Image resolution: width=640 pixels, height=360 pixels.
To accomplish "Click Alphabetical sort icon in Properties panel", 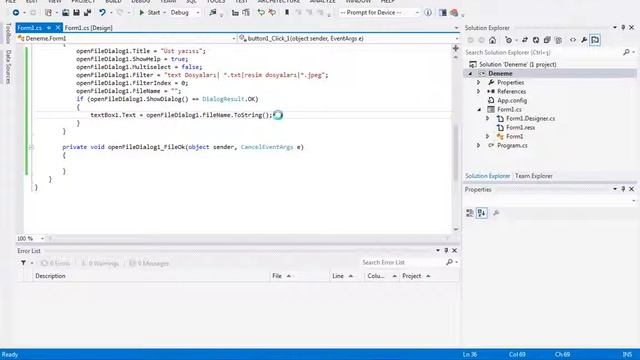I will coord(482,213).
